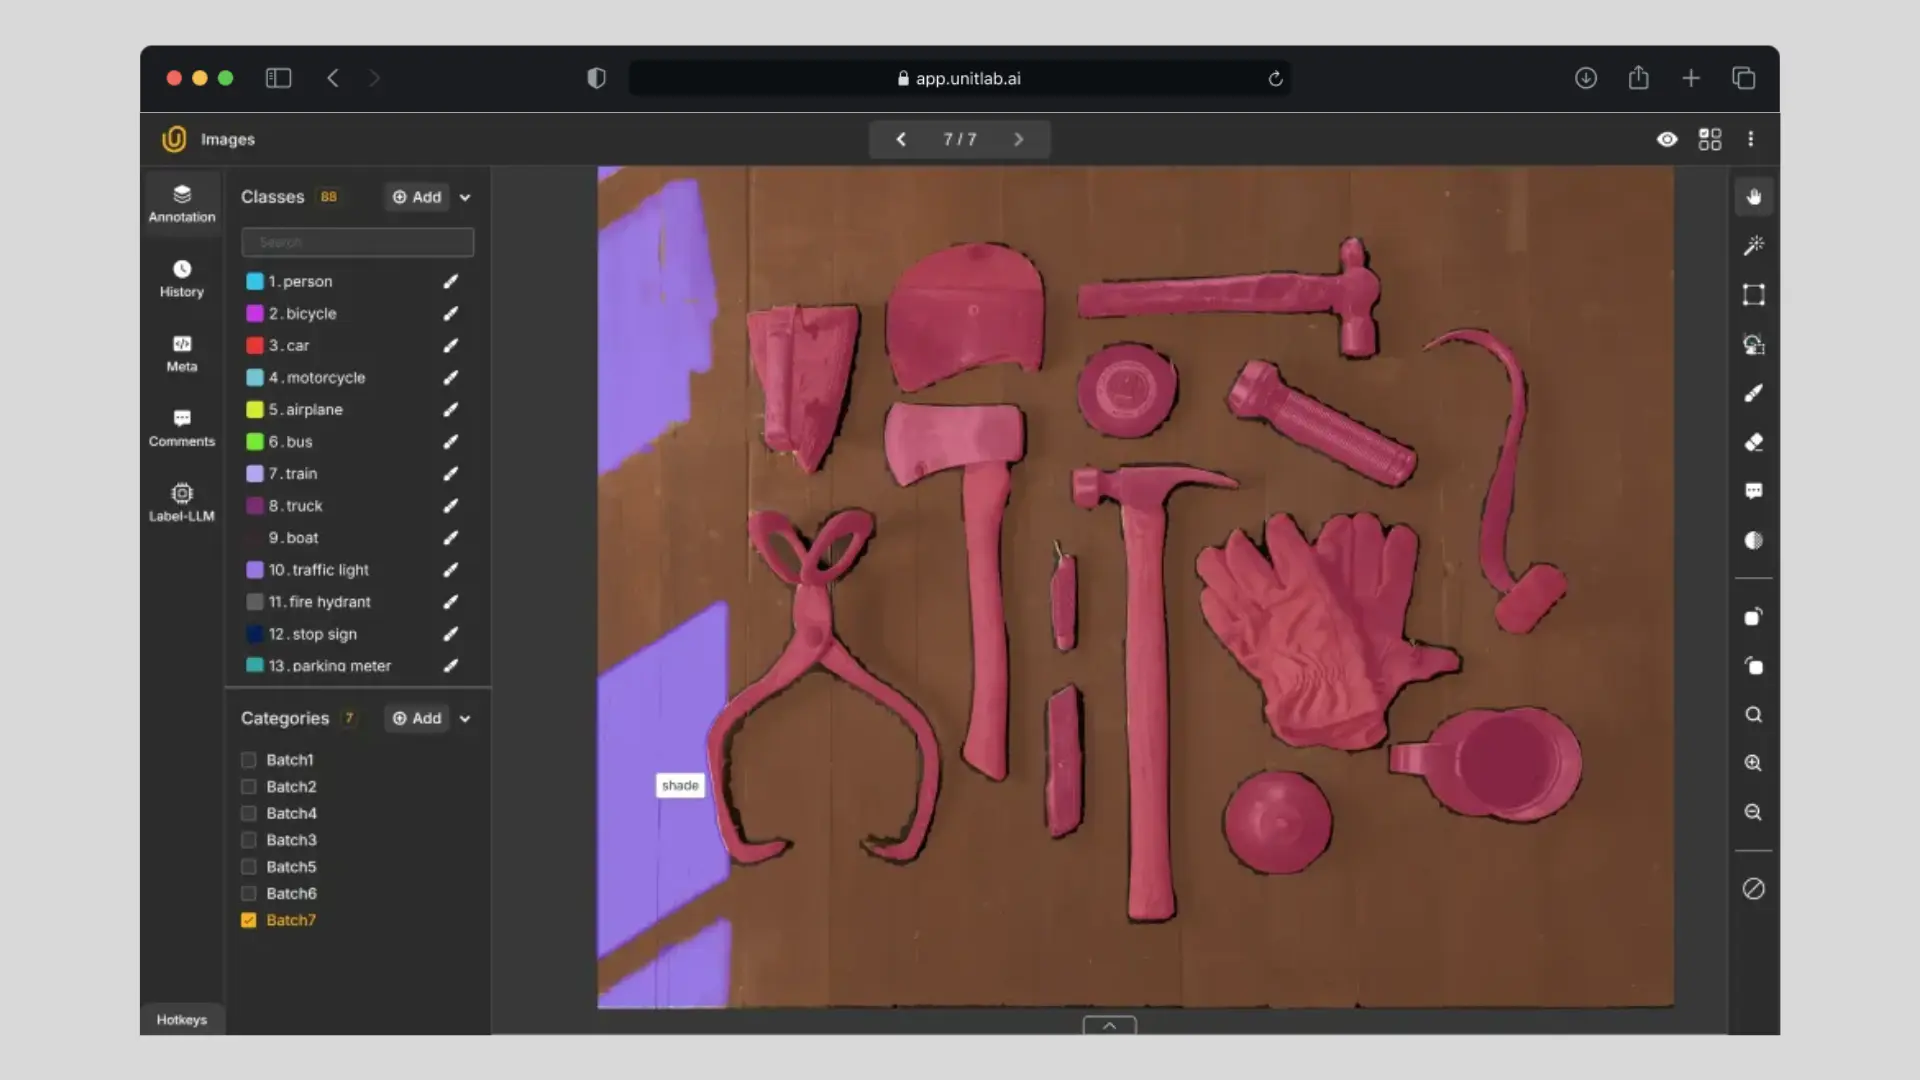Open the History tab
The width and height of the screenshot is (1920, 1080).
[182, 278]
